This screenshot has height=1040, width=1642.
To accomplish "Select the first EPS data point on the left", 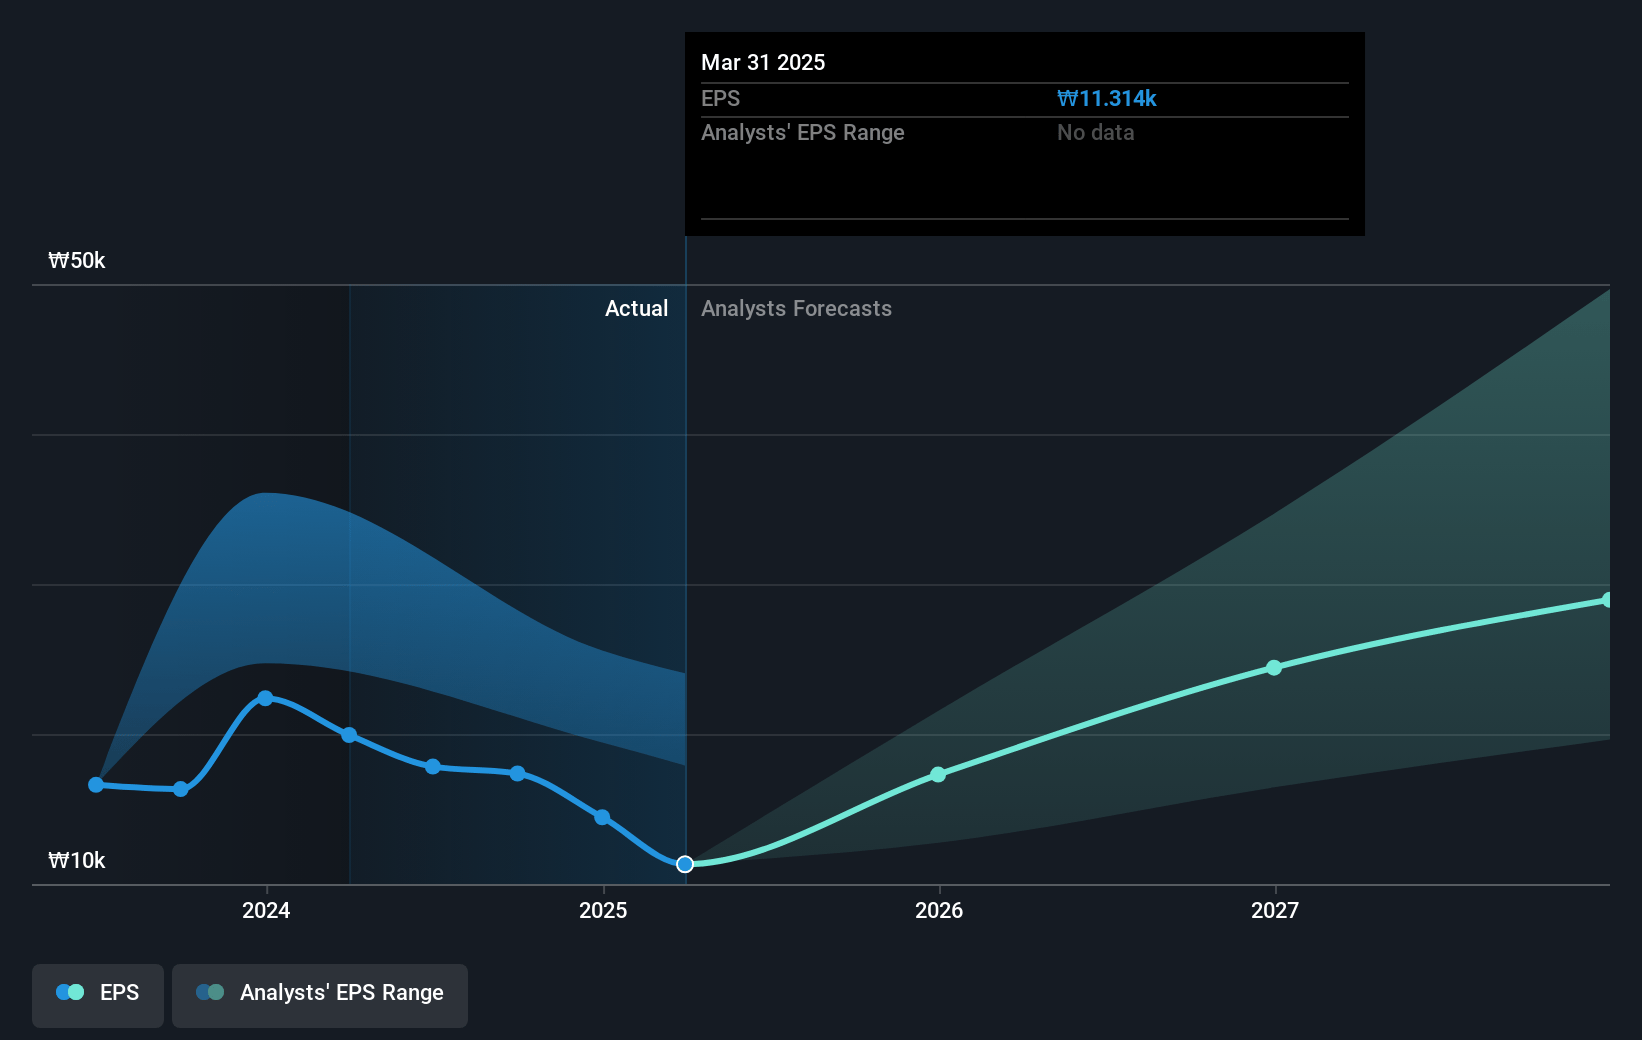I will (96, 785).
